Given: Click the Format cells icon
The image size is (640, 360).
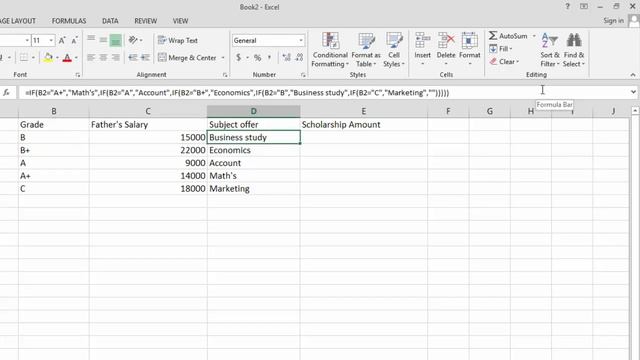Looking at the screenshot, I should tap(469, 40).
